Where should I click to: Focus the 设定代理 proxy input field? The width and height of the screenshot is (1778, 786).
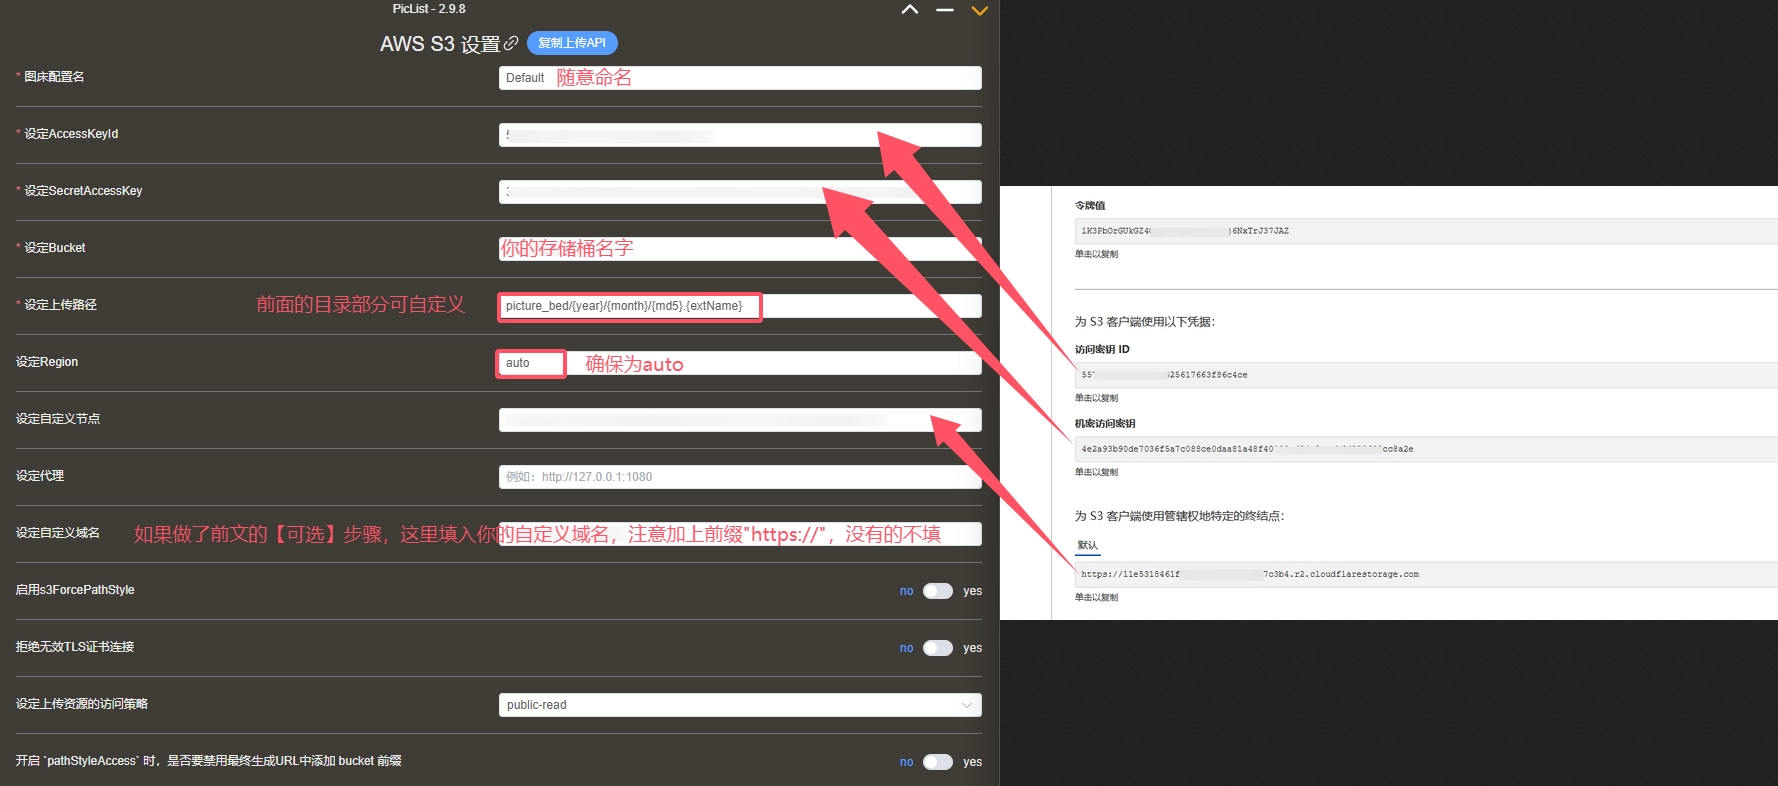739,477
